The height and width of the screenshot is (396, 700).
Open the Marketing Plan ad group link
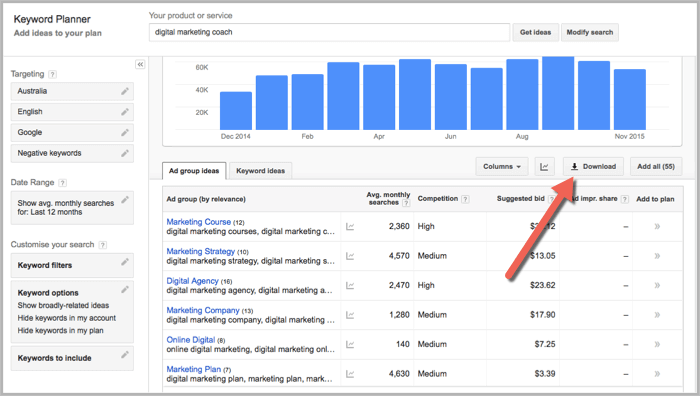pyautogui.click(x=194, y=369)
